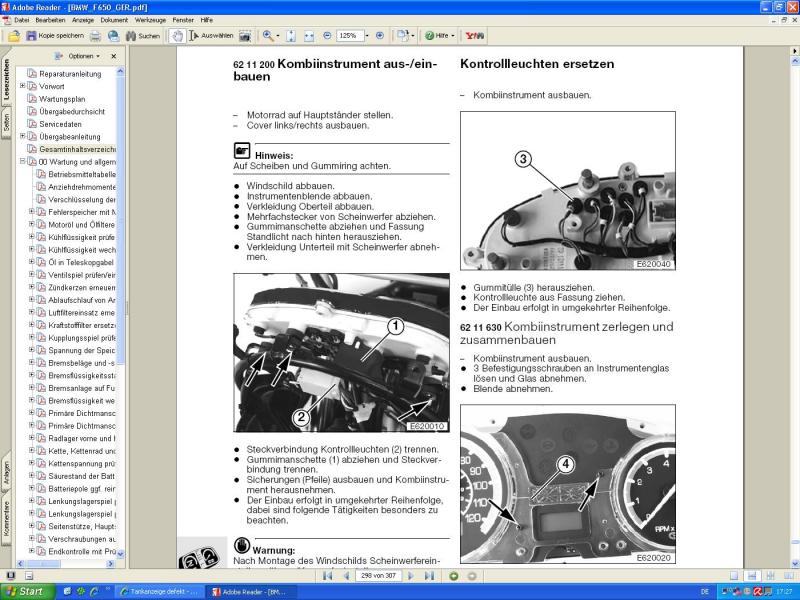Screen dimensions: 800x600
Task: Click the Print icon in toolbar
Action: point(95,36)
